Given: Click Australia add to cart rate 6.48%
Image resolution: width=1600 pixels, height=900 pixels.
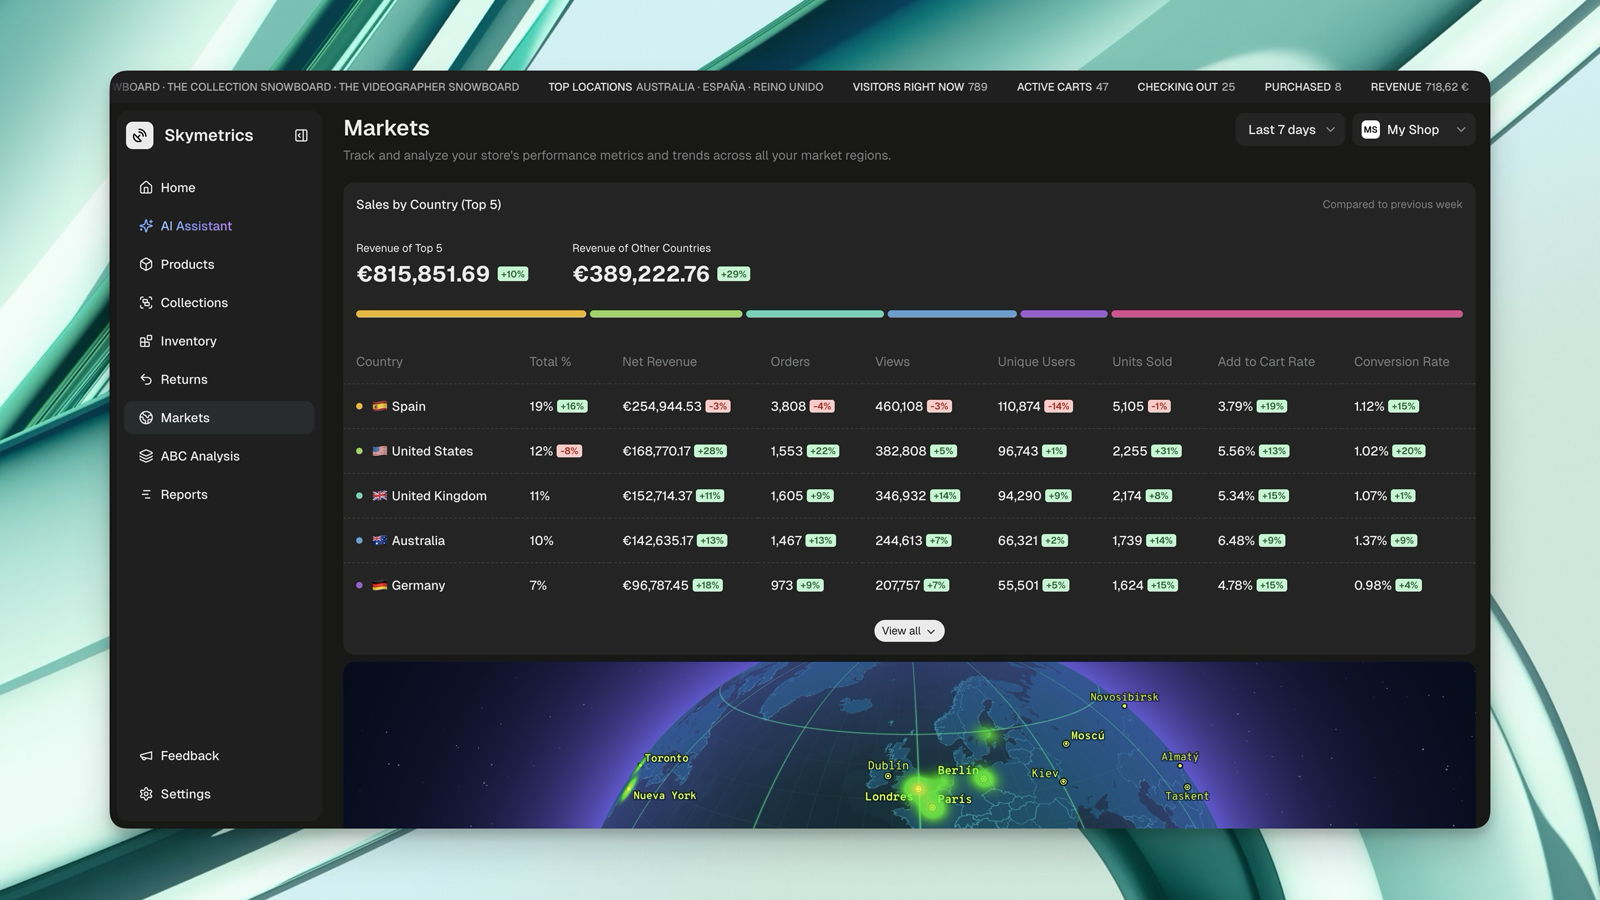Looking at the screenshot, I should click(1236, 540).
